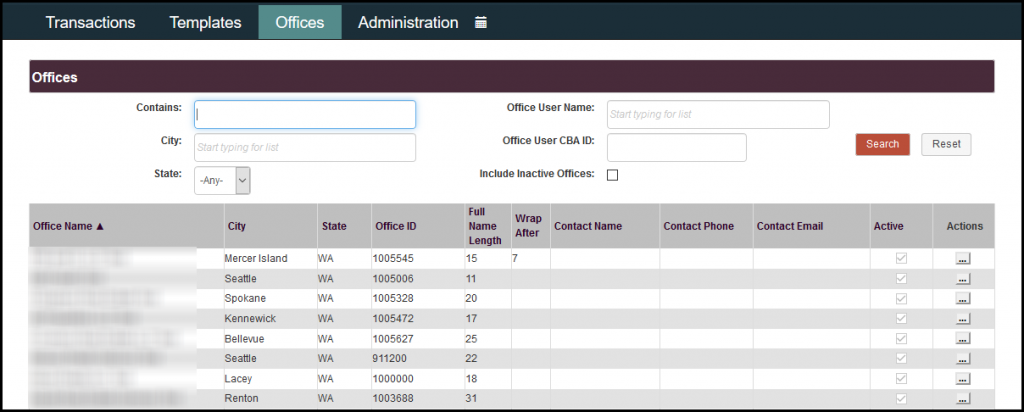Sort by City column header
Image resolution: width=1024 pixels, height=412 pixels.
(236, 226)
